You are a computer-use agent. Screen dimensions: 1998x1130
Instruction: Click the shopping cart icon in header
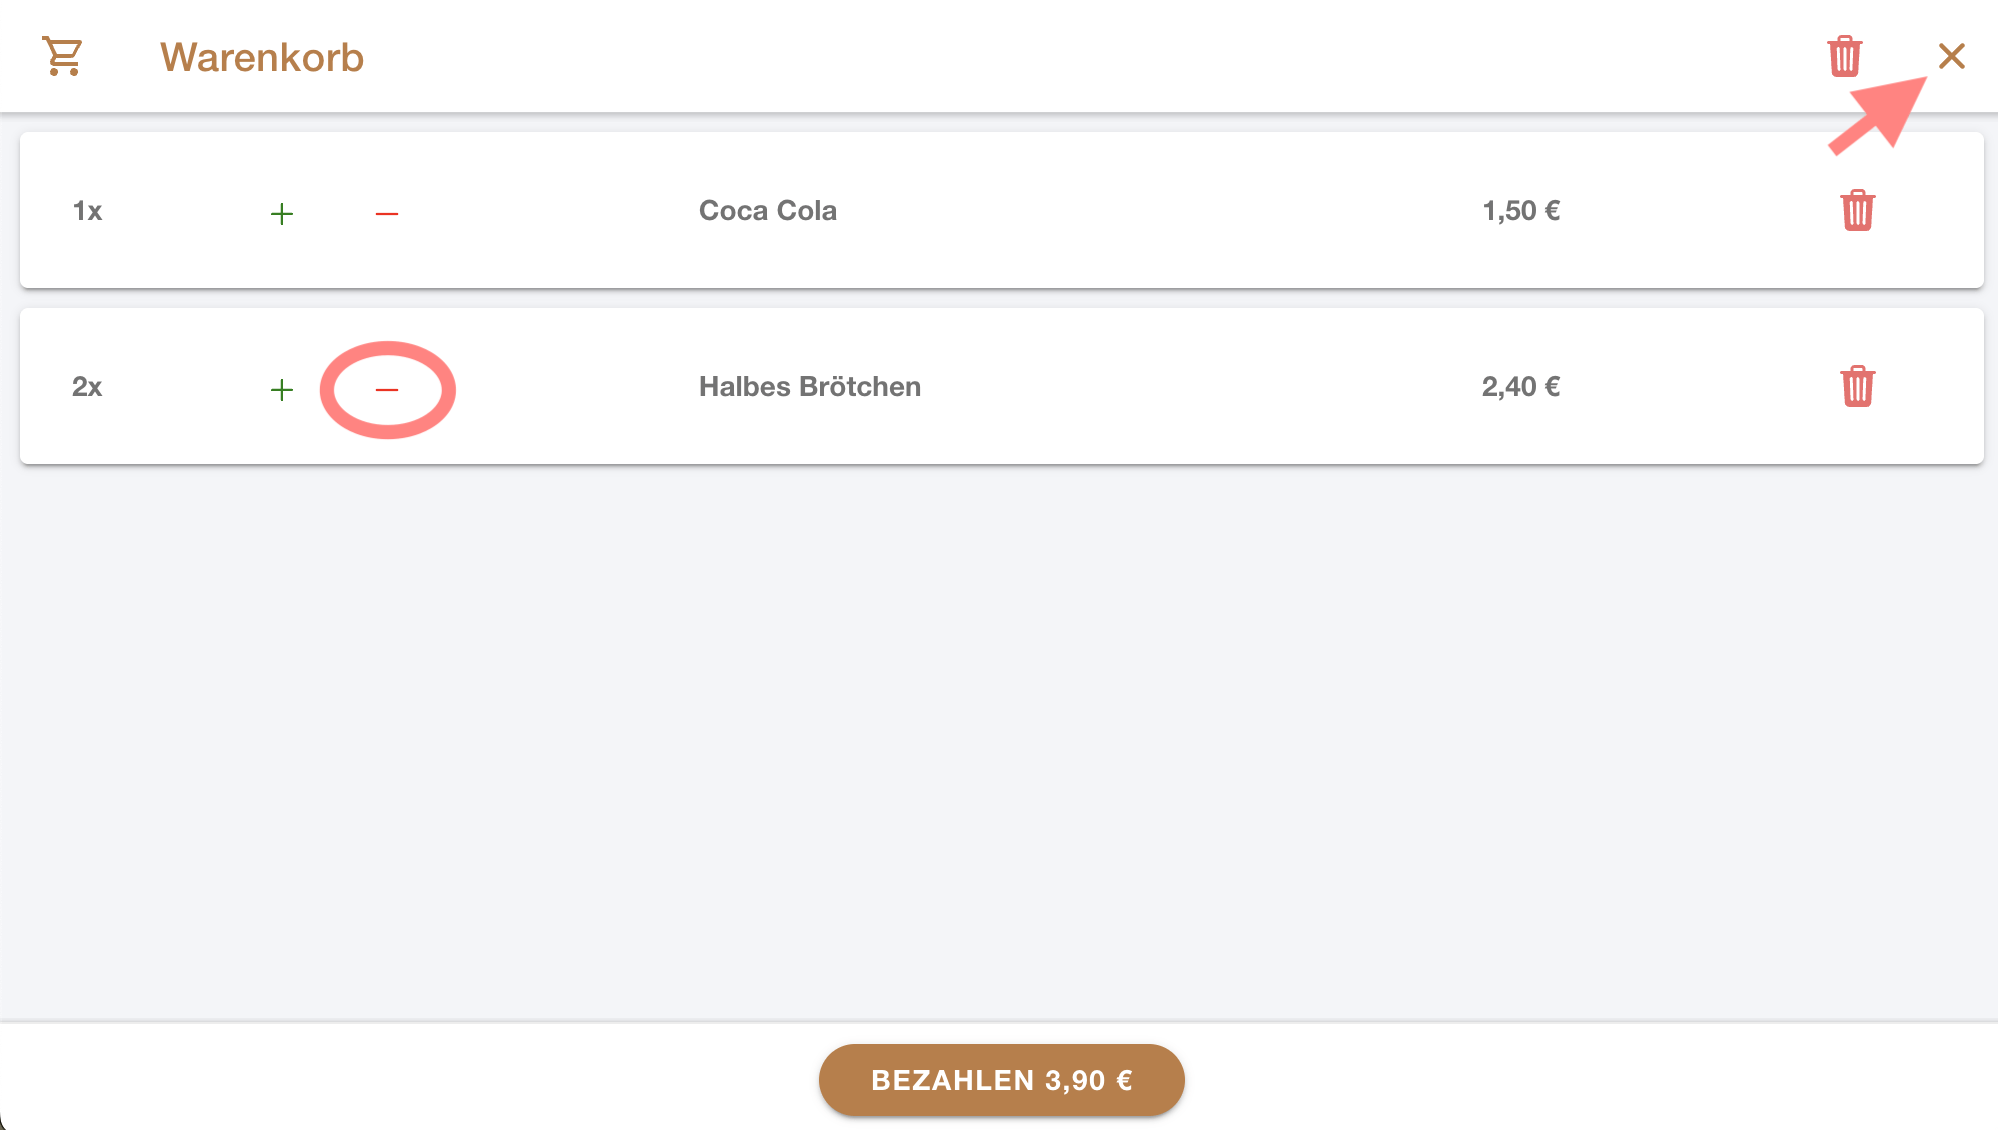62,56
